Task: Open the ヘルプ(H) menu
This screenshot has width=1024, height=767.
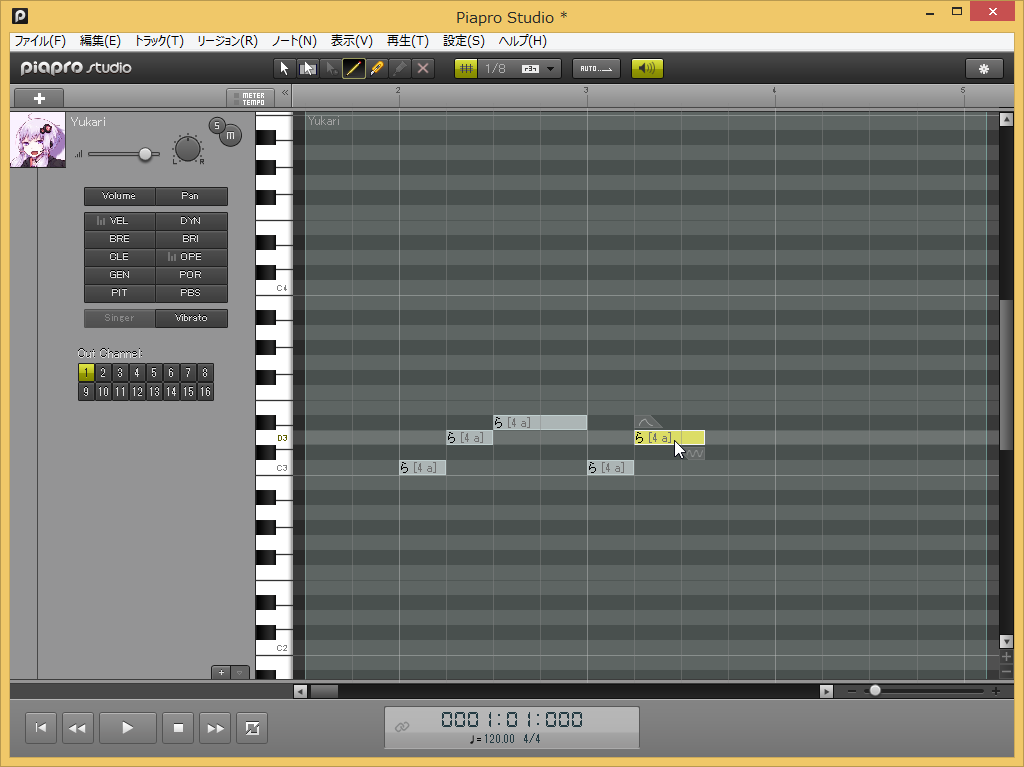Action: click(x=522, y=41)
